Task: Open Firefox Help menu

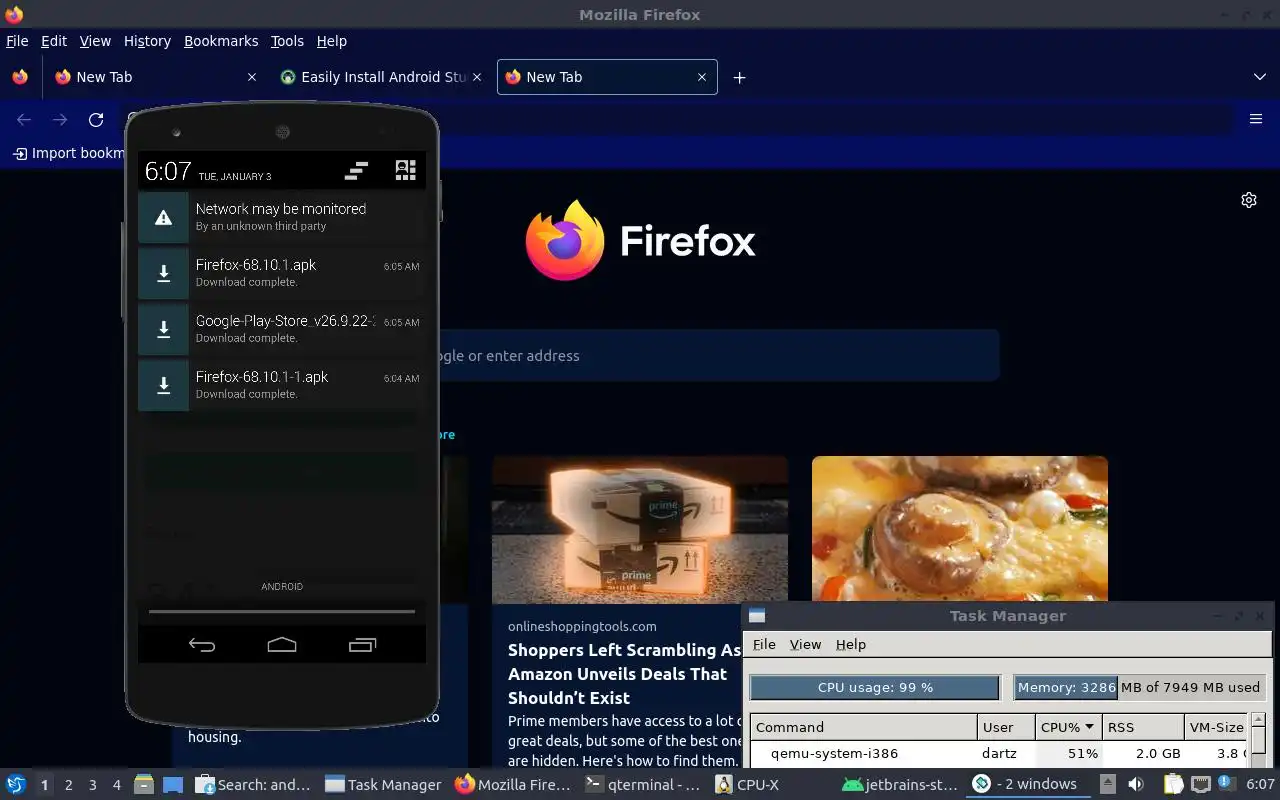Action: 332,41
